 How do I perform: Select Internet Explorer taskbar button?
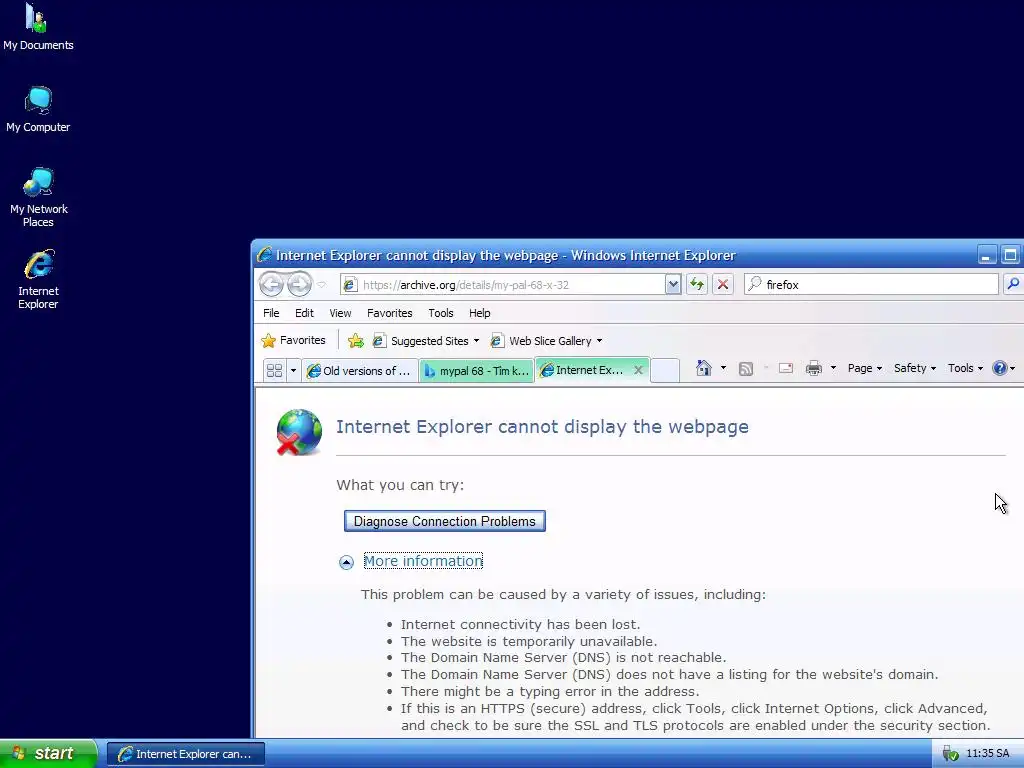pos(186,754)
